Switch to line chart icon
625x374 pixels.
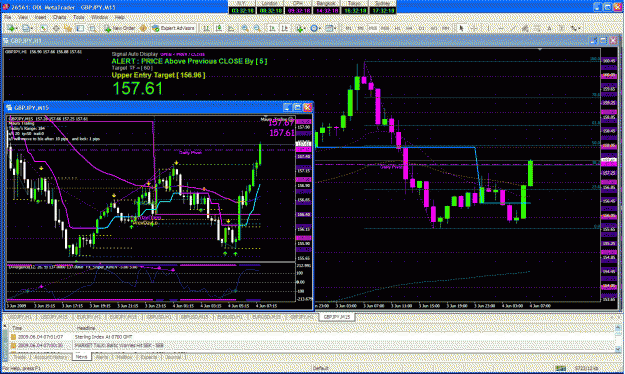(x=231, y=28)
